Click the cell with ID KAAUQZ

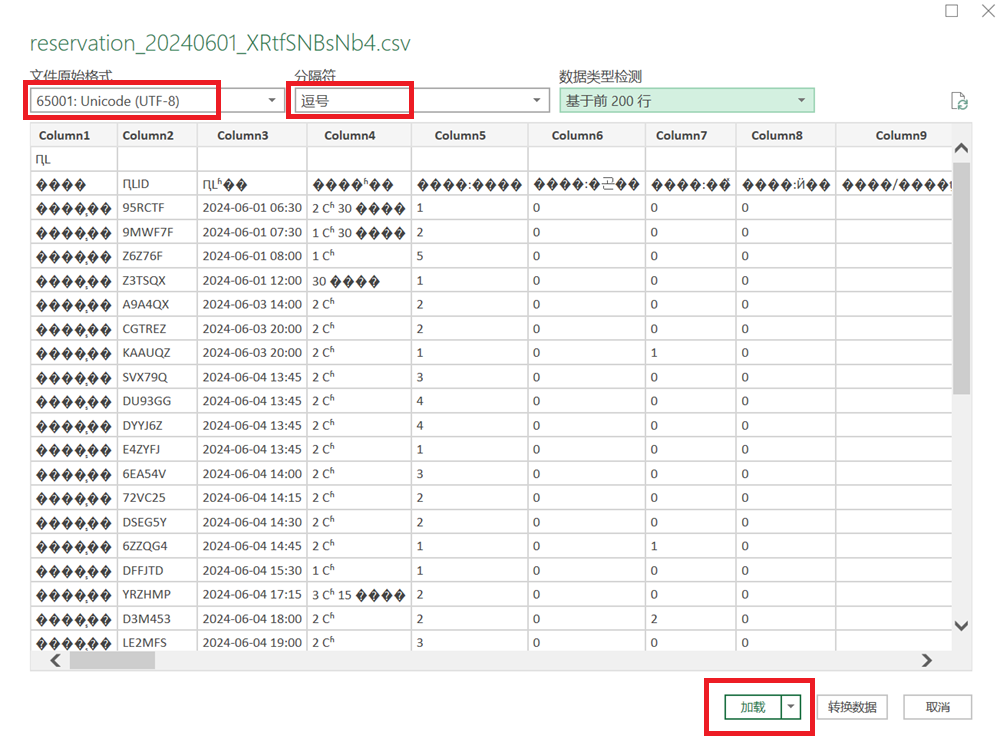[157, 353]
